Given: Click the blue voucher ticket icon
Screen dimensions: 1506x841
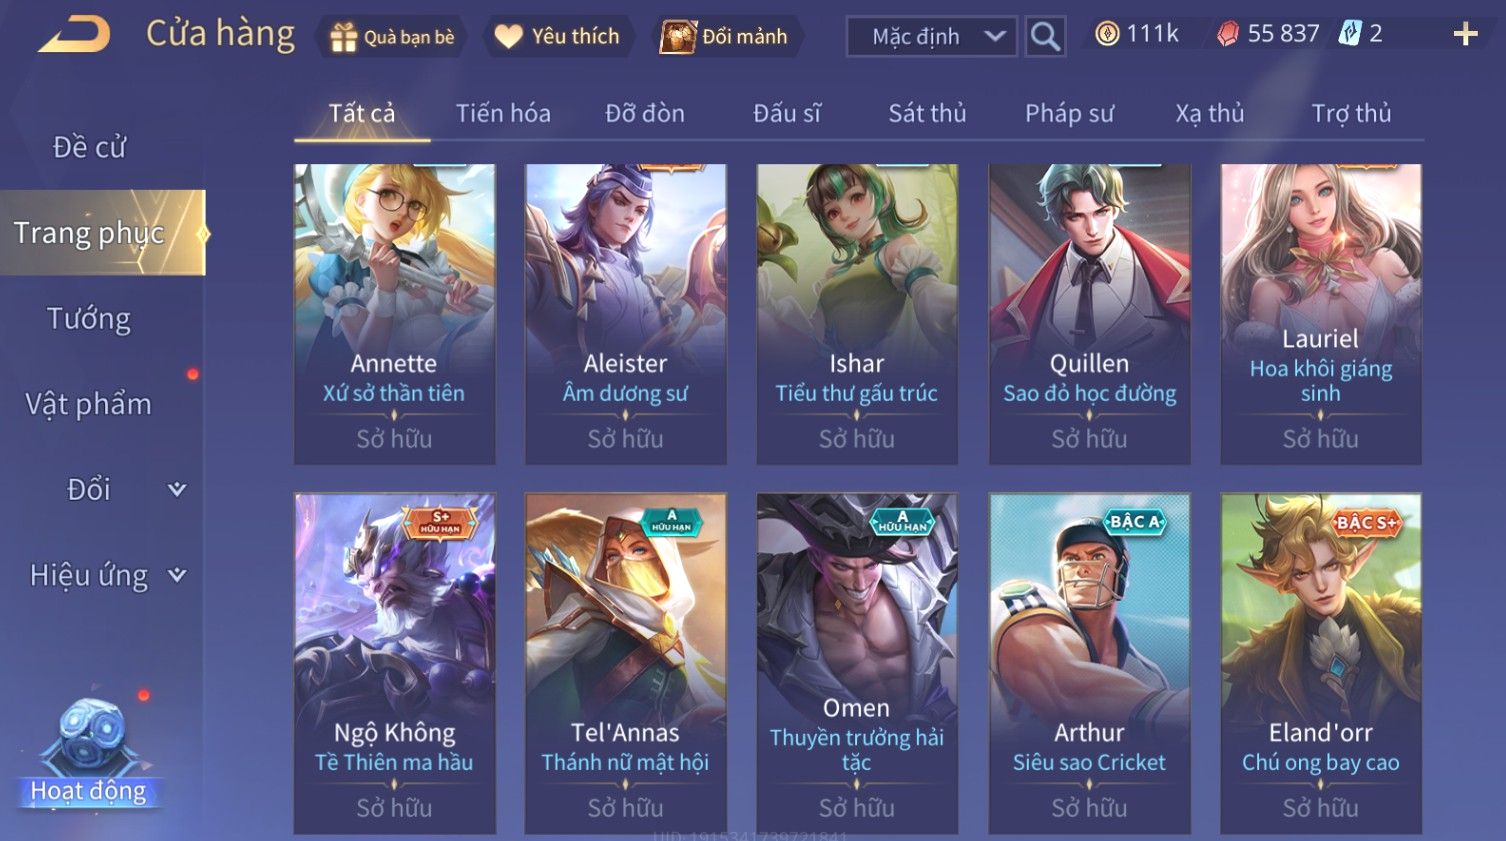Looking at the screenshot, I should [1351, 34].
